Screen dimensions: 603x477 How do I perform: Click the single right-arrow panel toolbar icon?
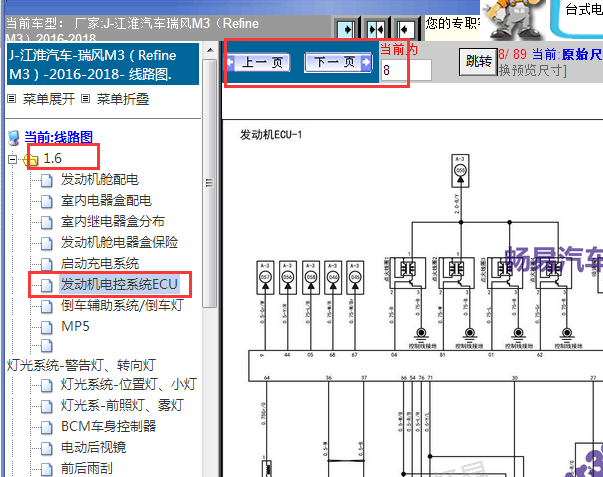click(346, 29)
